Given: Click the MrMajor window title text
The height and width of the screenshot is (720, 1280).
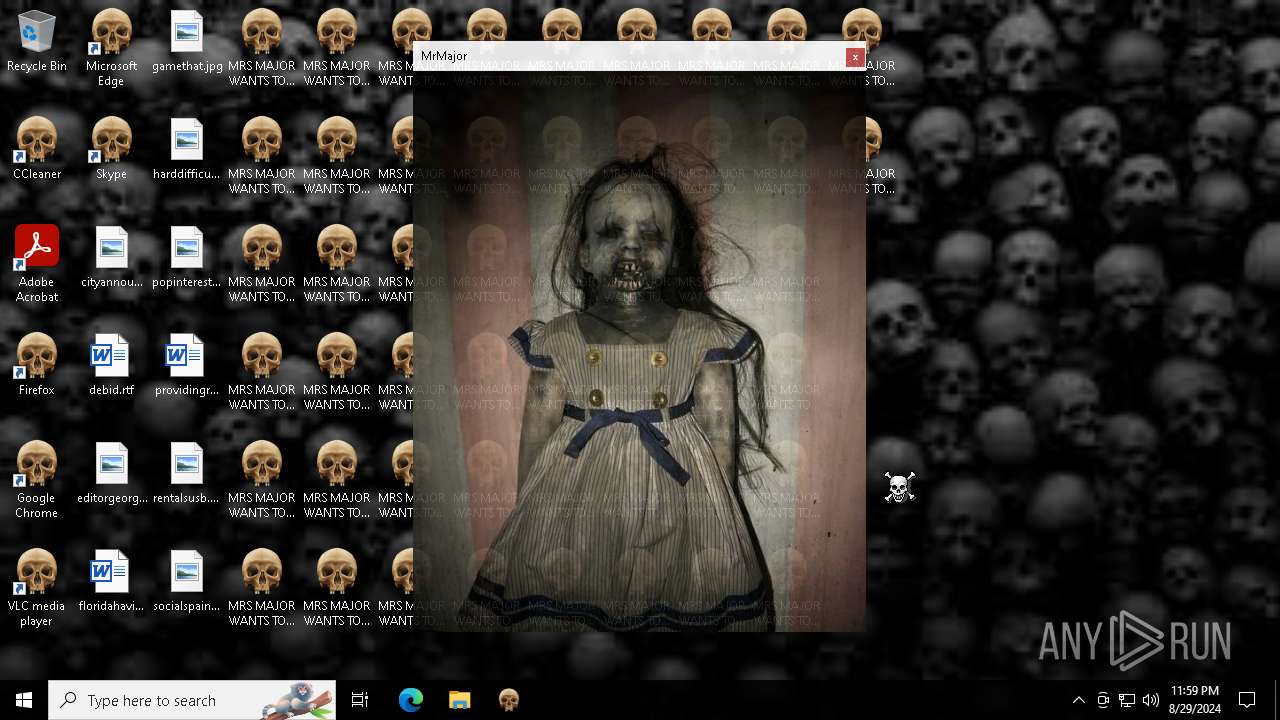Looking at the screenshot, I should [x=444, y=56].
